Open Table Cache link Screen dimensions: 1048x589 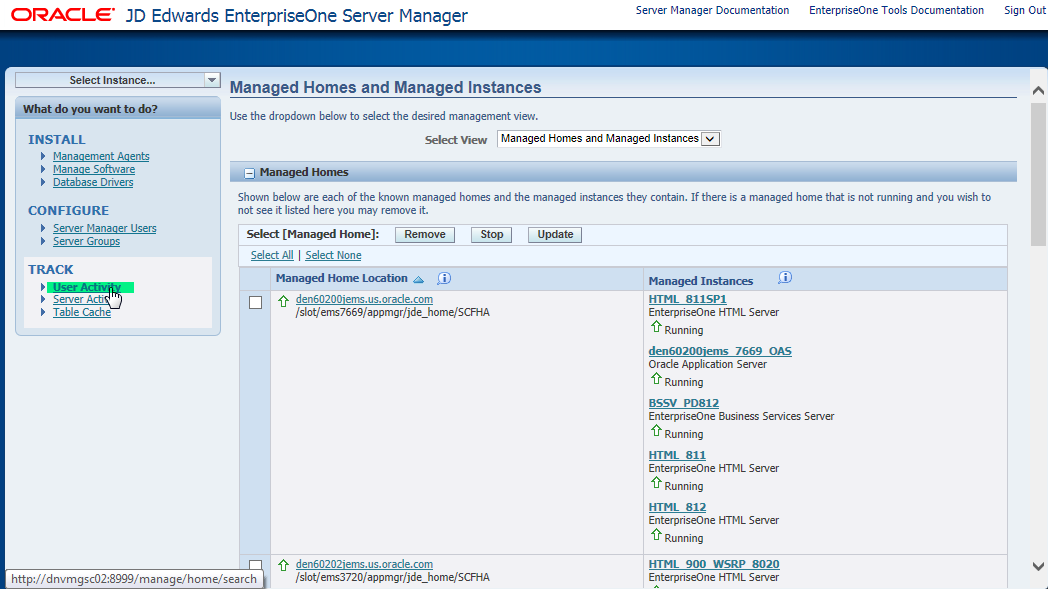coord(82,312)
